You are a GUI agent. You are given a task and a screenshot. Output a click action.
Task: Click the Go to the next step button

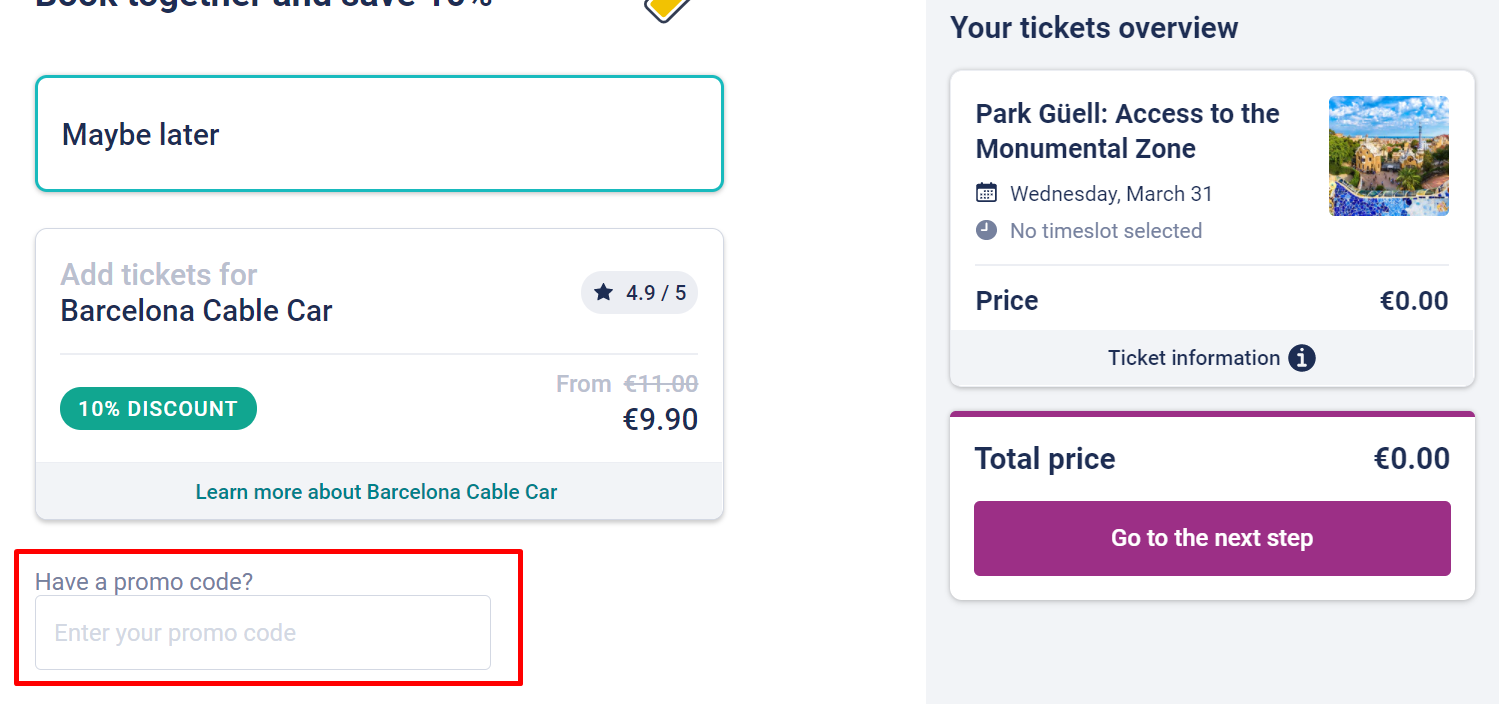click(1212, 538)
